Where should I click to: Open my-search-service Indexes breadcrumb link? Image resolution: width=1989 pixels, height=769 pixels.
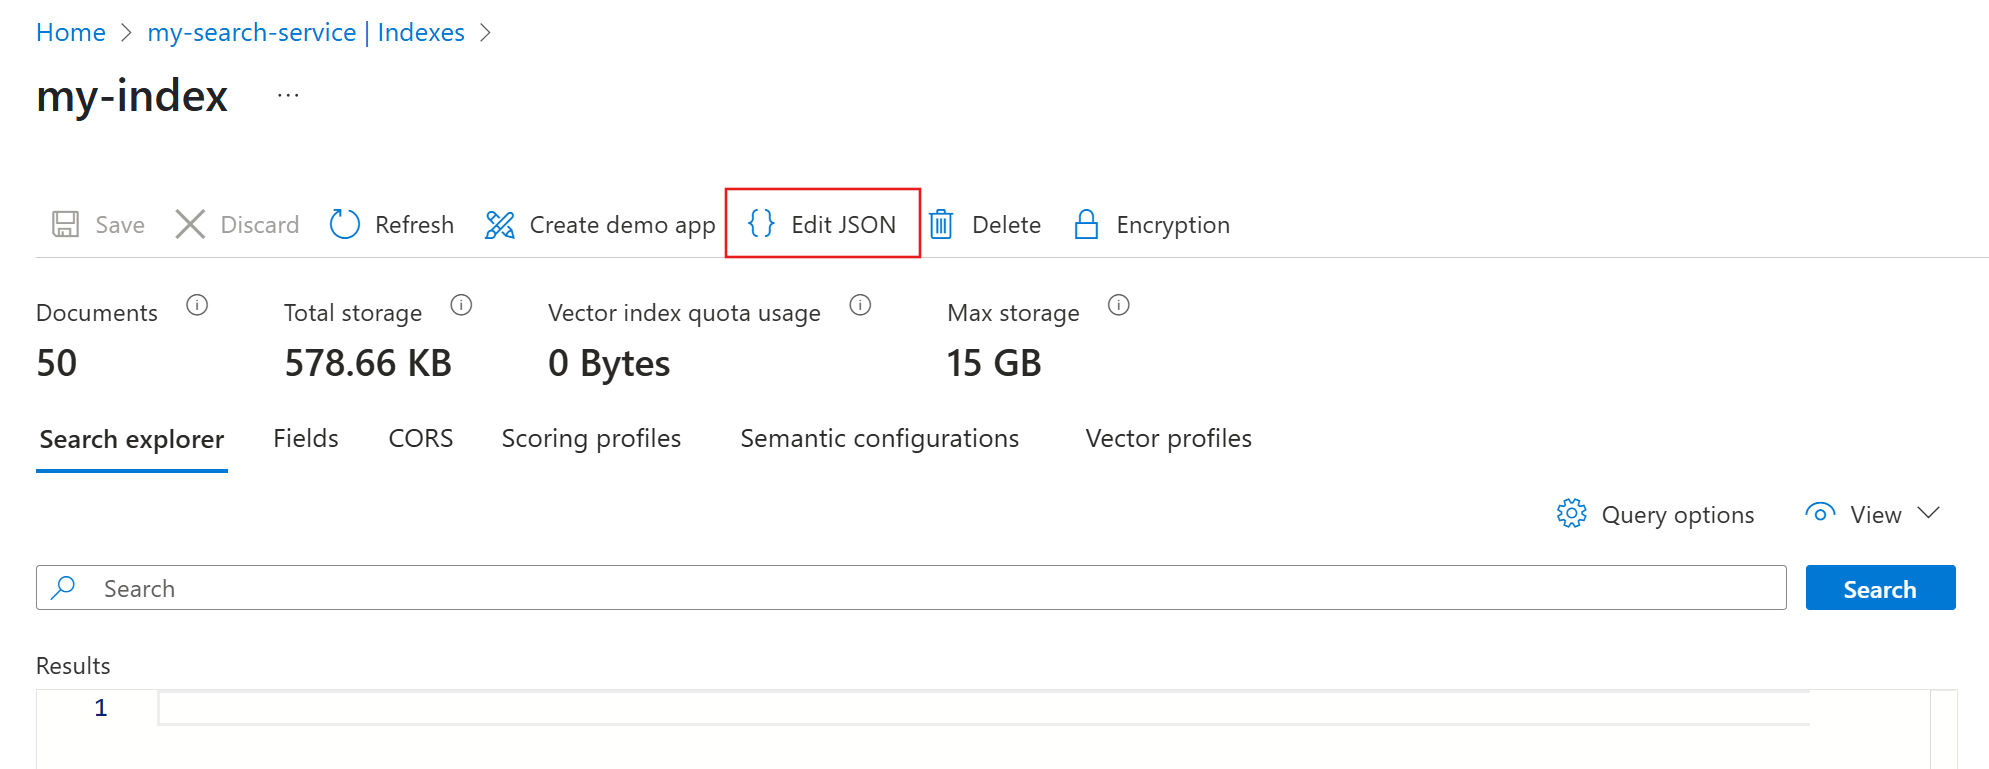click(x=306, y=32)
